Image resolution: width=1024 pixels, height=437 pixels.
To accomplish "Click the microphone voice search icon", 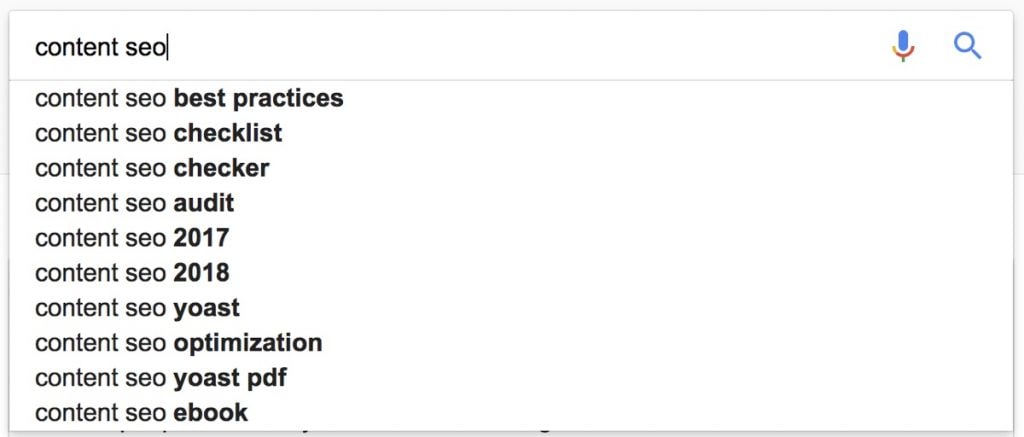I will pyautogui.click(x=903, y=46).
